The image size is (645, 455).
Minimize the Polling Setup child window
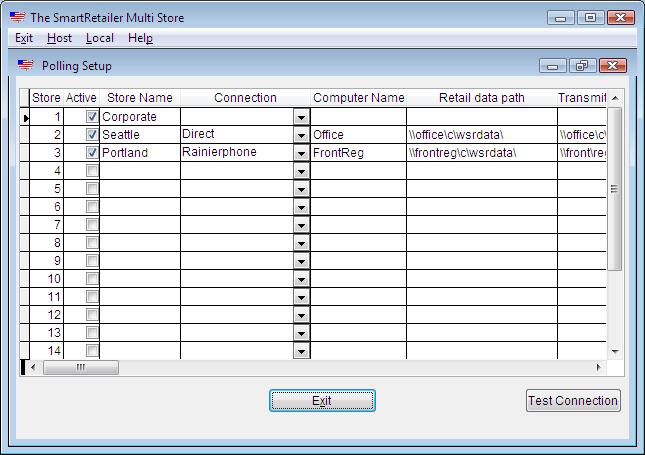[552, 65]
